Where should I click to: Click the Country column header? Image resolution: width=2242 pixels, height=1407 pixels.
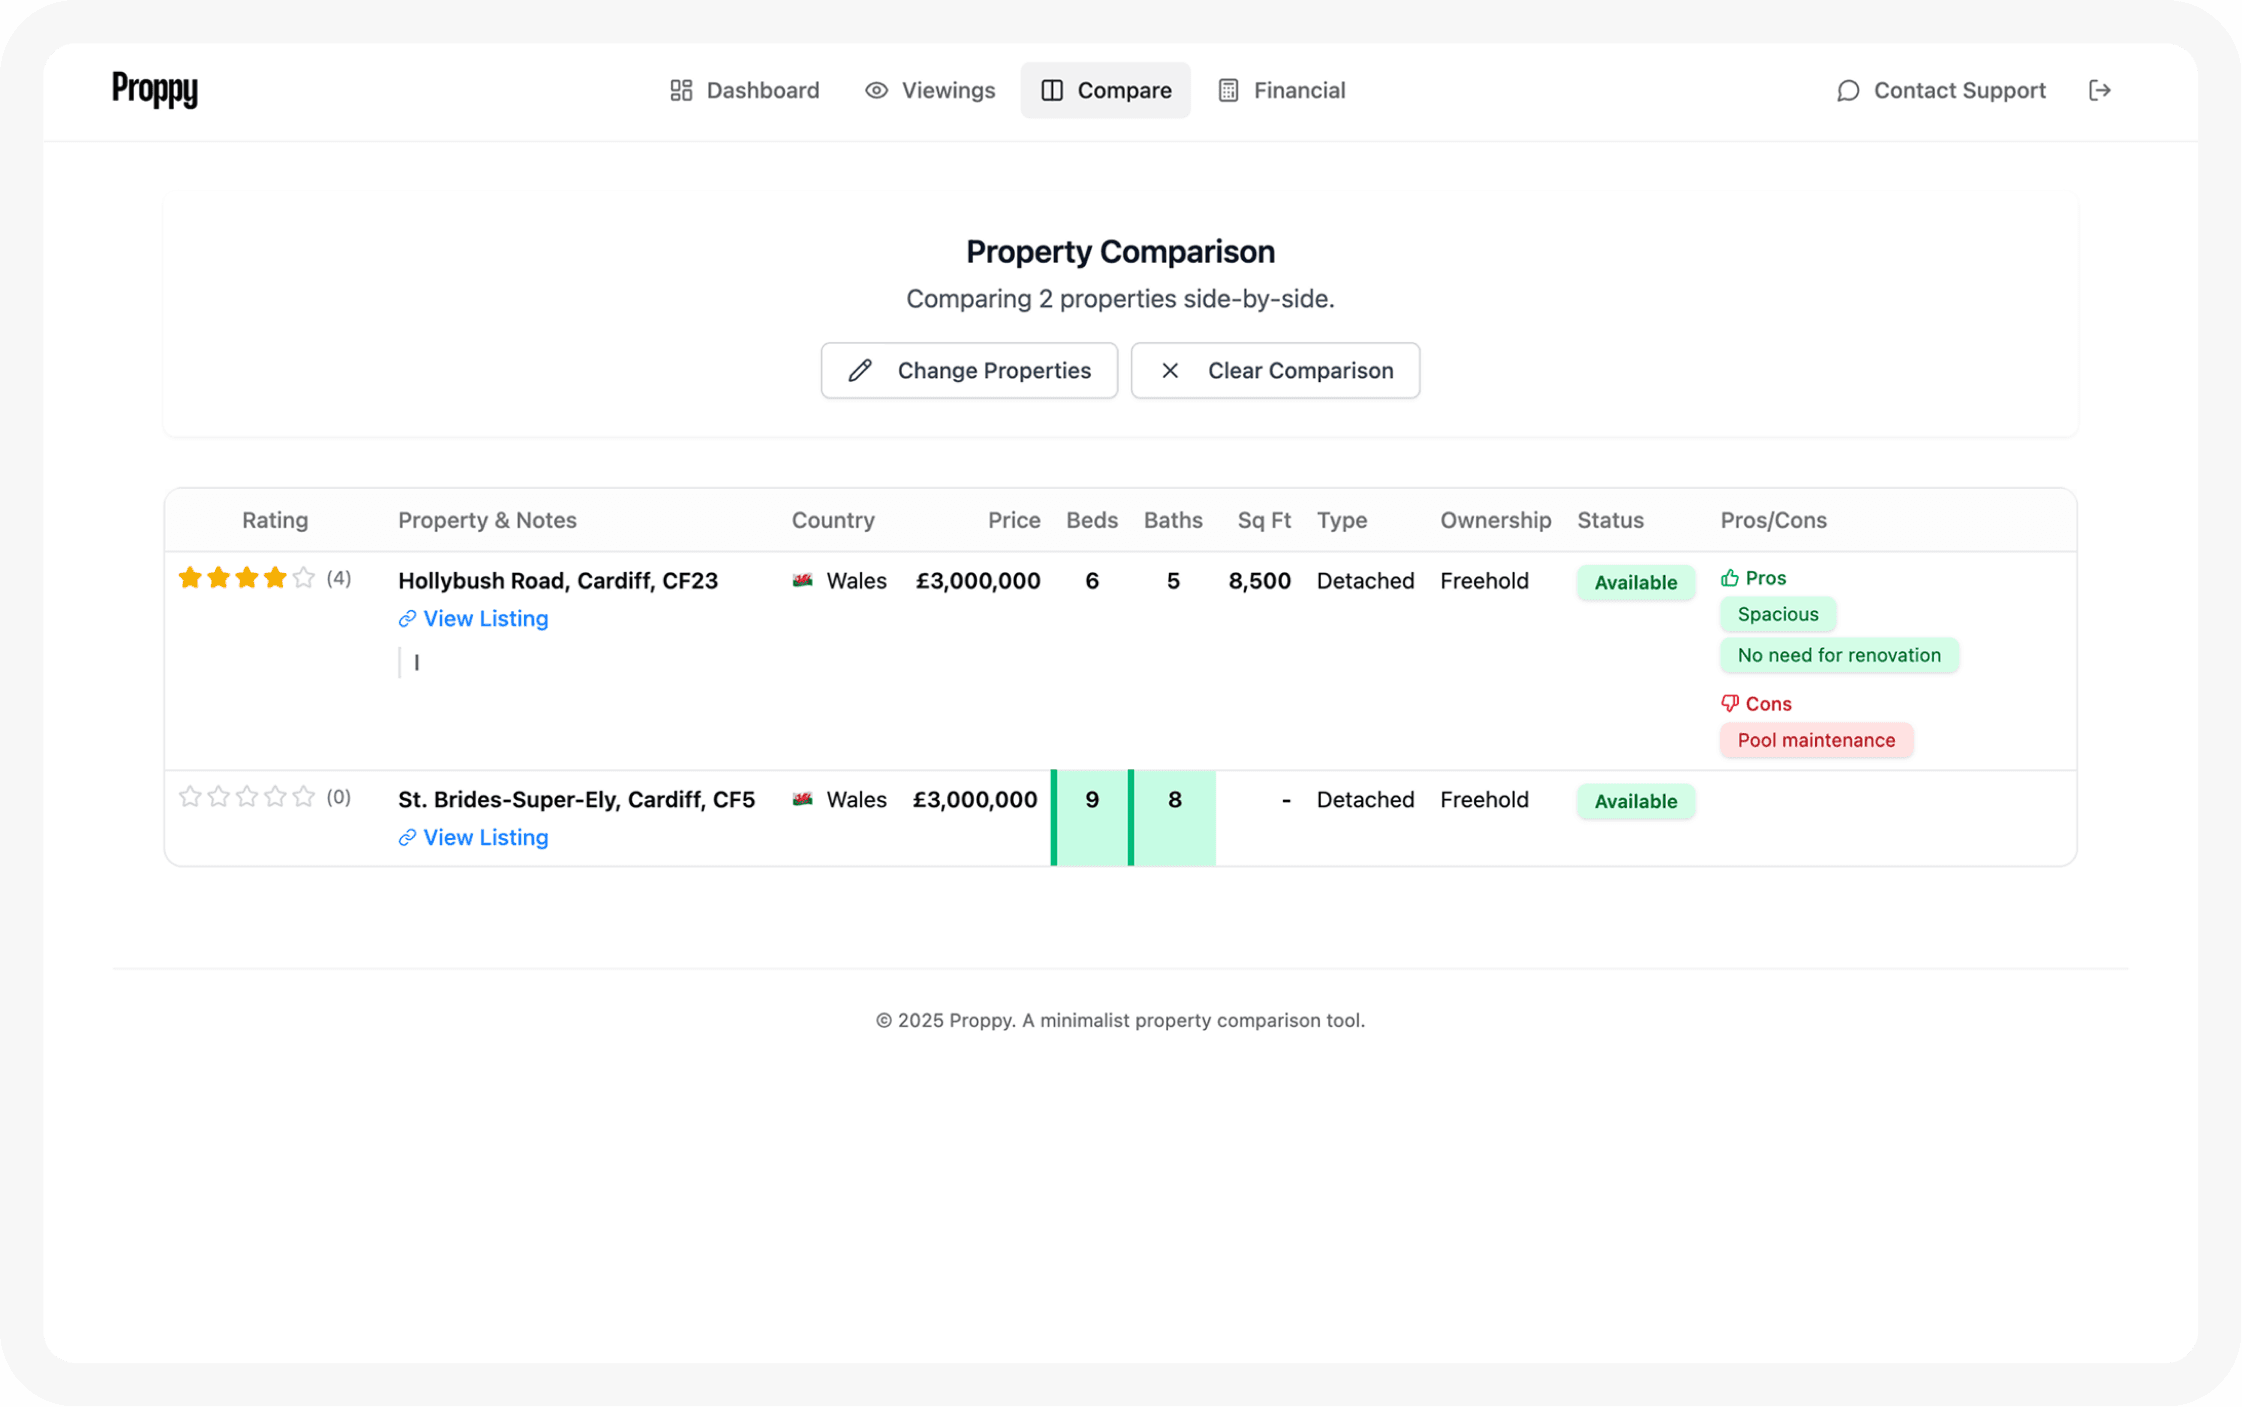[x=833, y=520]
